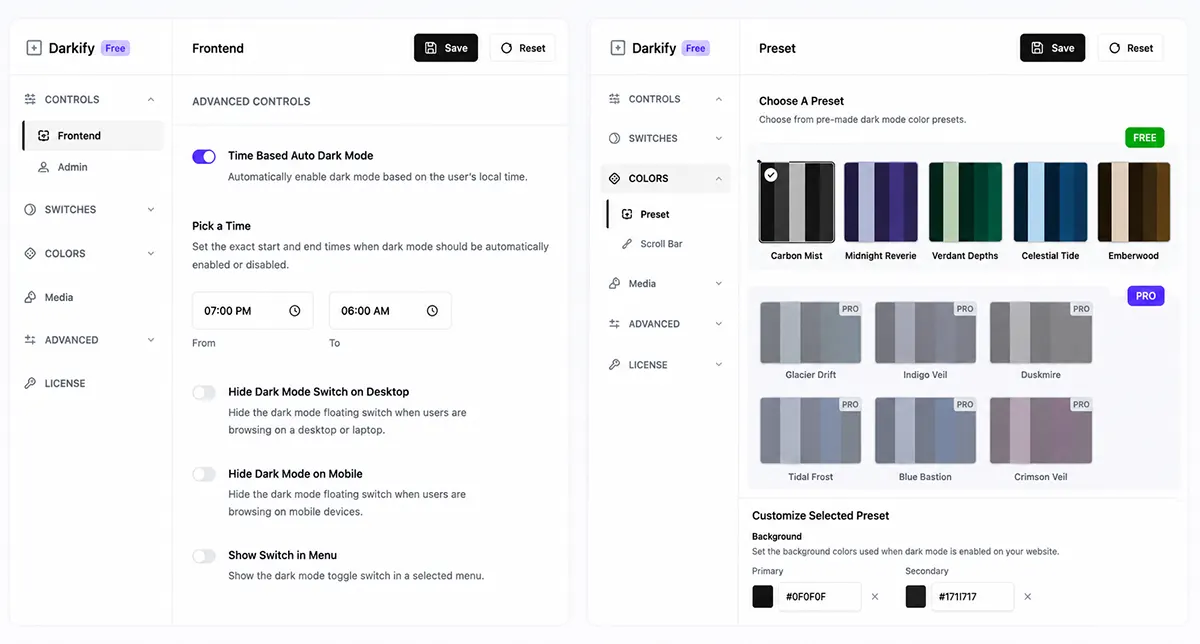
Task: Expand Switches chevron in right sidebar
Action: click(x=719, y=138)
